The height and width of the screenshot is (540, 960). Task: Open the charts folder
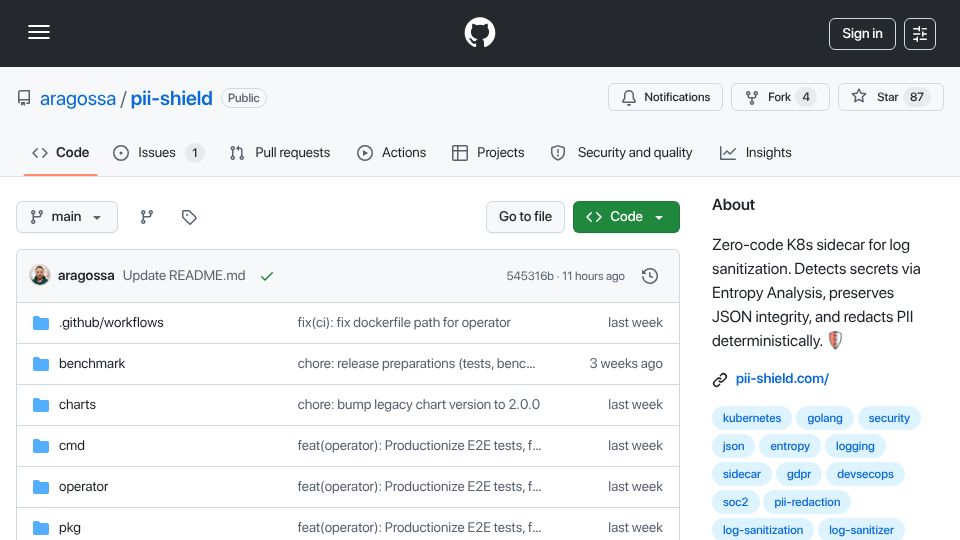[x=77, y=405]
